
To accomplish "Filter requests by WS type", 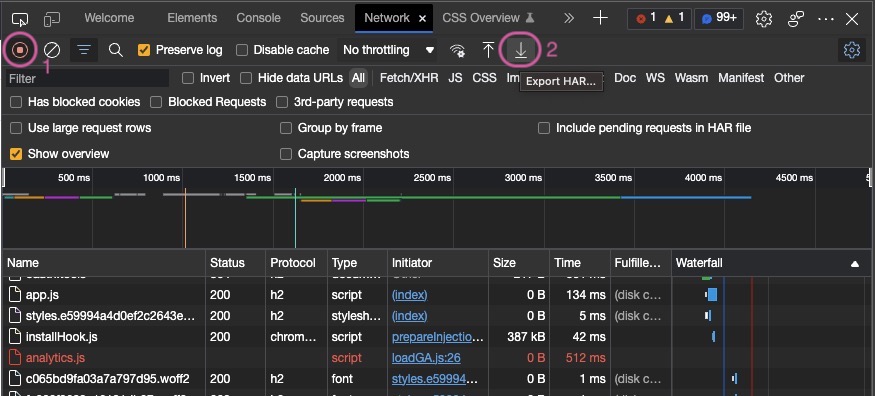I will 655,78.
